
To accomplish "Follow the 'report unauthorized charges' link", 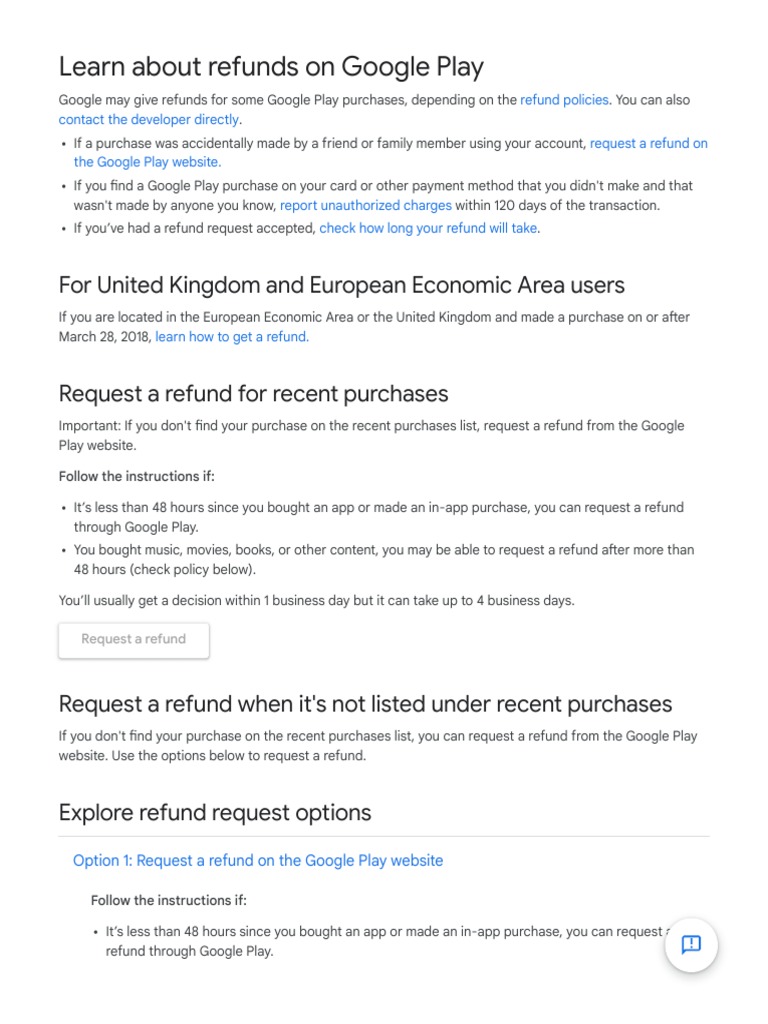I will click(x=366, y=206).
